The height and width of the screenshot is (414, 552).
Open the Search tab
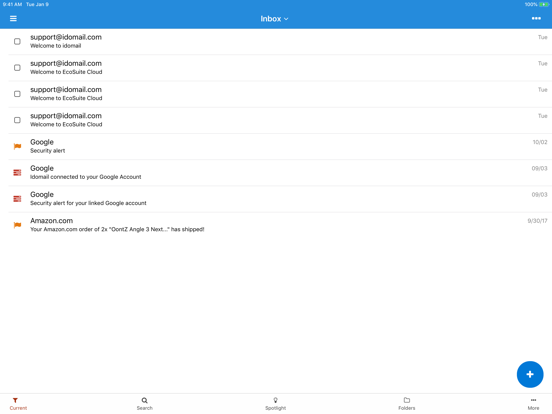(x=145, y=404)
